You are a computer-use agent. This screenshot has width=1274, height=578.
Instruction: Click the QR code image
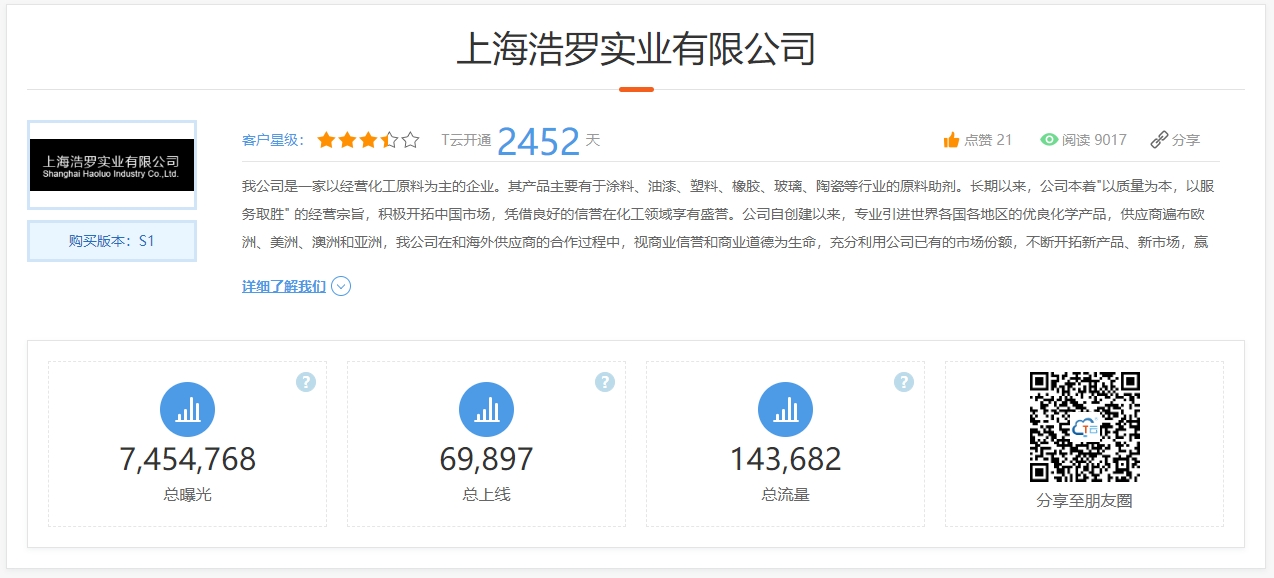click(x=1085, y=427)
